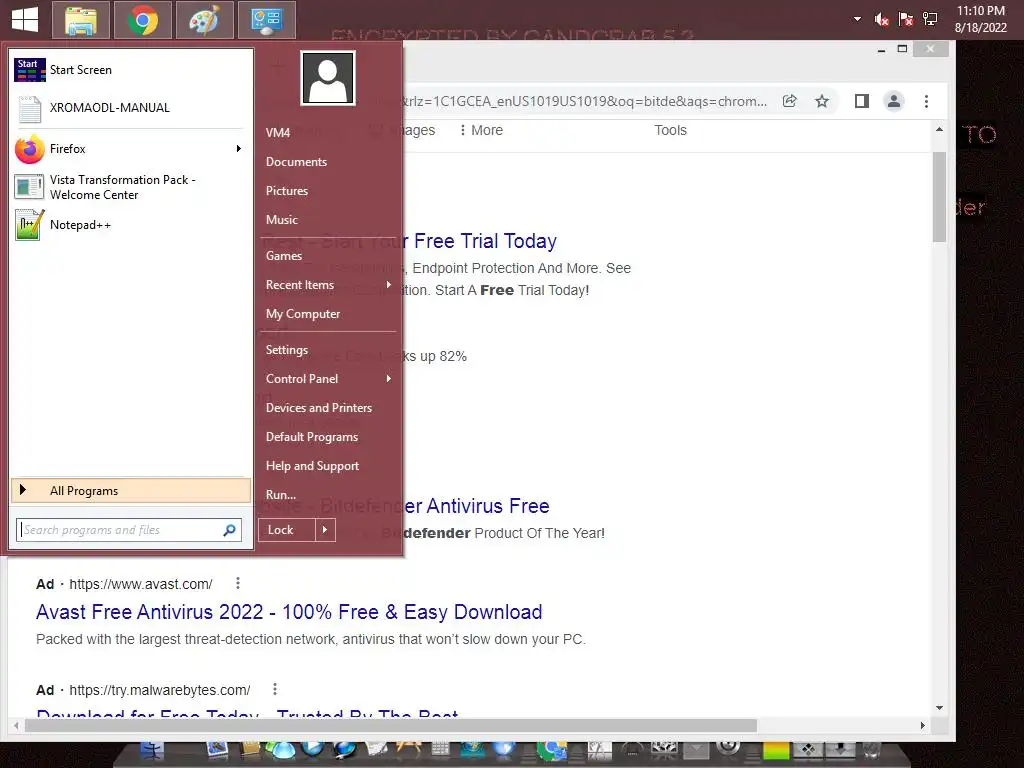Open Chrome from the taskbar
Image resolution: width=1024 pixels, height=768 pixels.
click(143, 20)
